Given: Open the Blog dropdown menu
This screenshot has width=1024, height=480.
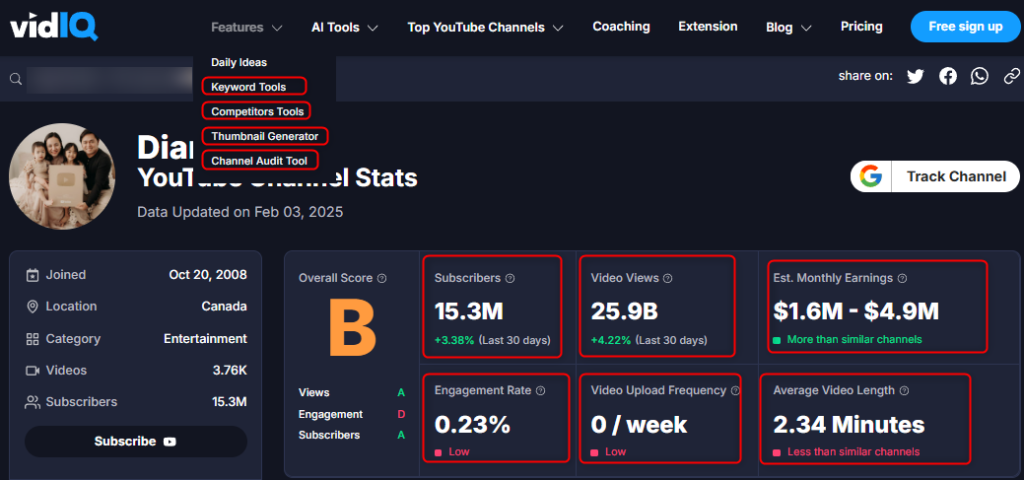Looking at the screenshot, I should click(788, 27).
